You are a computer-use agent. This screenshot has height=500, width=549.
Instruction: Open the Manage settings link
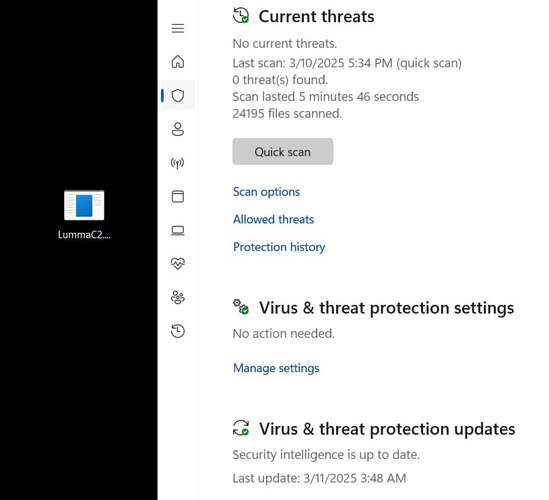[x=276, y=368]
